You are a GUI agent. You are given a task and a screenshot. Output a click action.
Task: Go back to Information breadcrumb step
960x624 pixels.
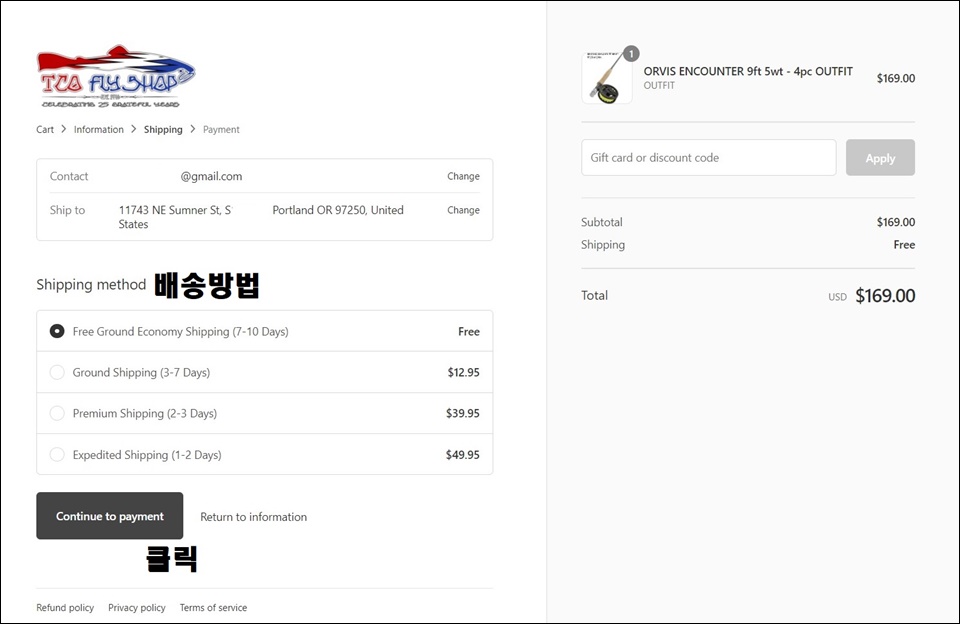(x=99, y=129)
